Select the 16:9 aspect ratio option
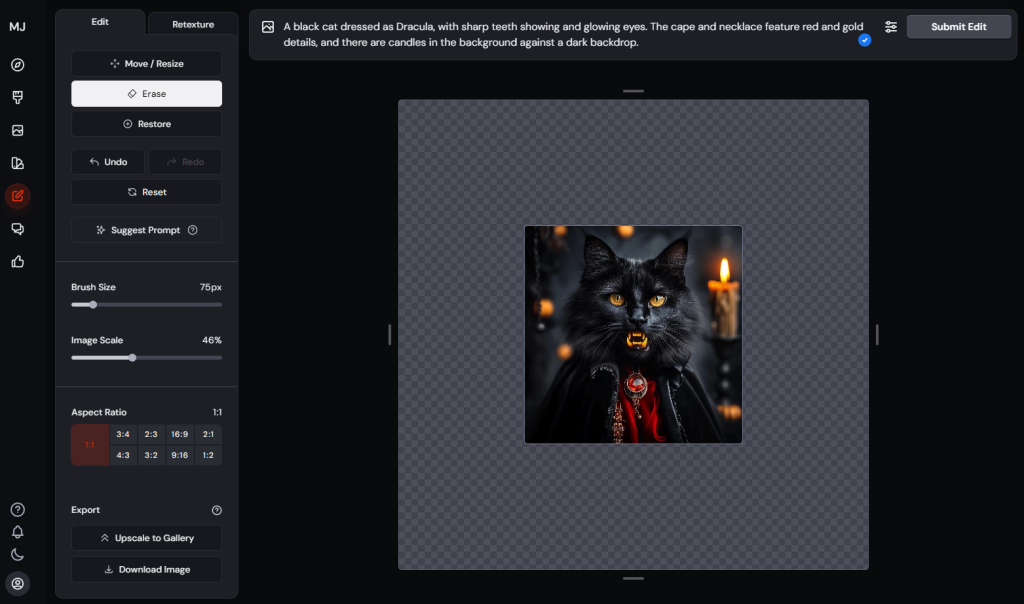 tap(179, 435)
